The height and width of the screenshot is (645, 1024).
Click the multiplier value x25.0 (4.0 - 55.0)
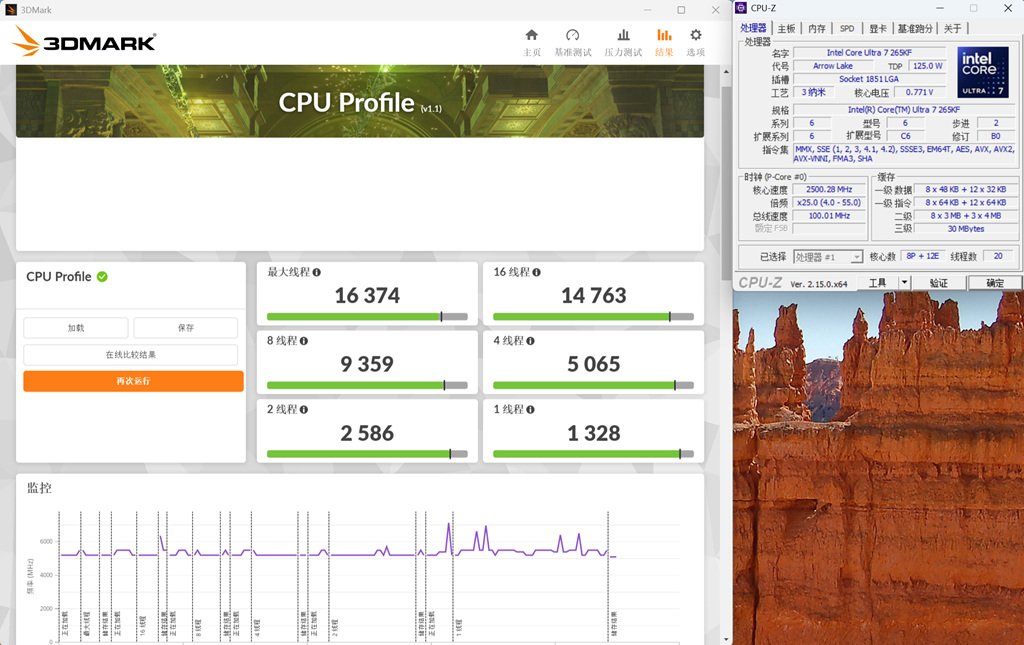[829, 203]
